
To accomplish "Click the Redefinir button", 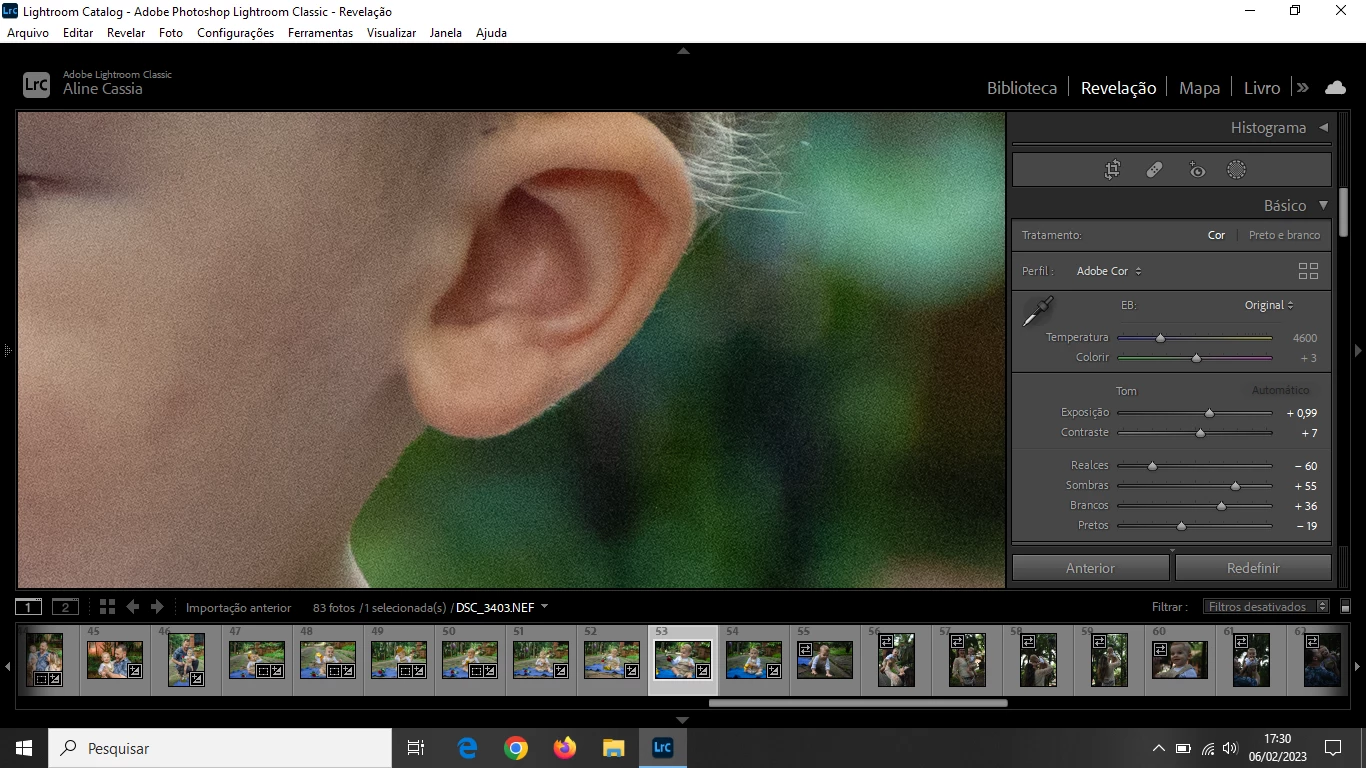I will pos(1253,568).
